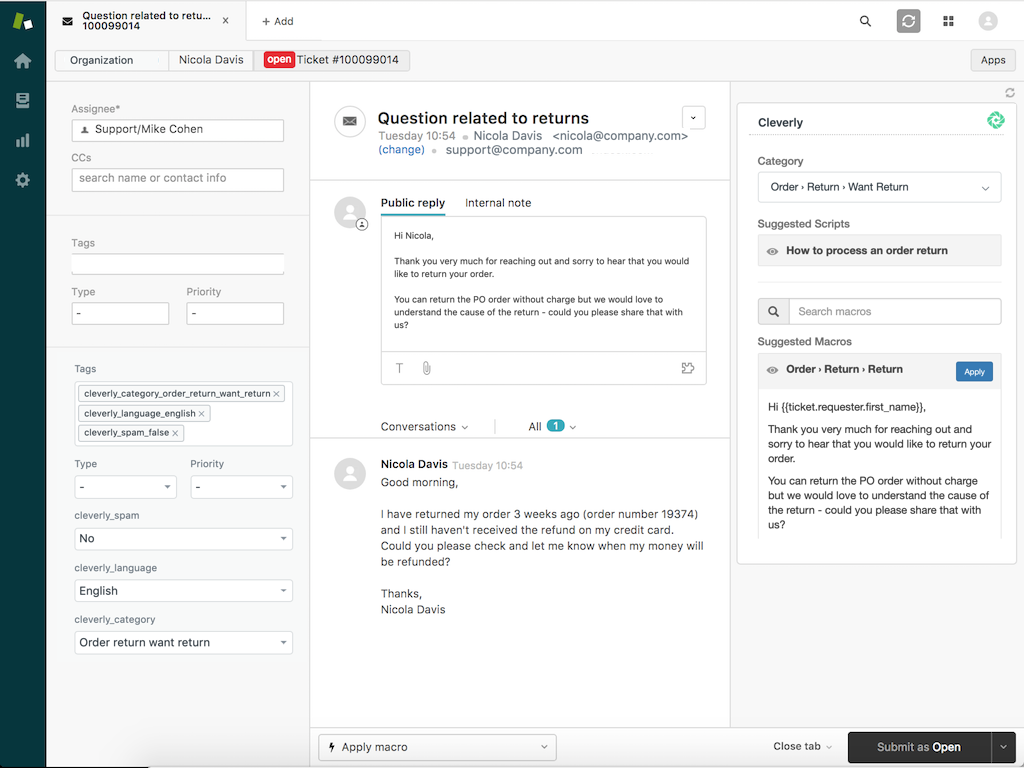Toggle preview eye for Order Return macro
This screenshot has width=1024, height=768.
click(772, 370)
